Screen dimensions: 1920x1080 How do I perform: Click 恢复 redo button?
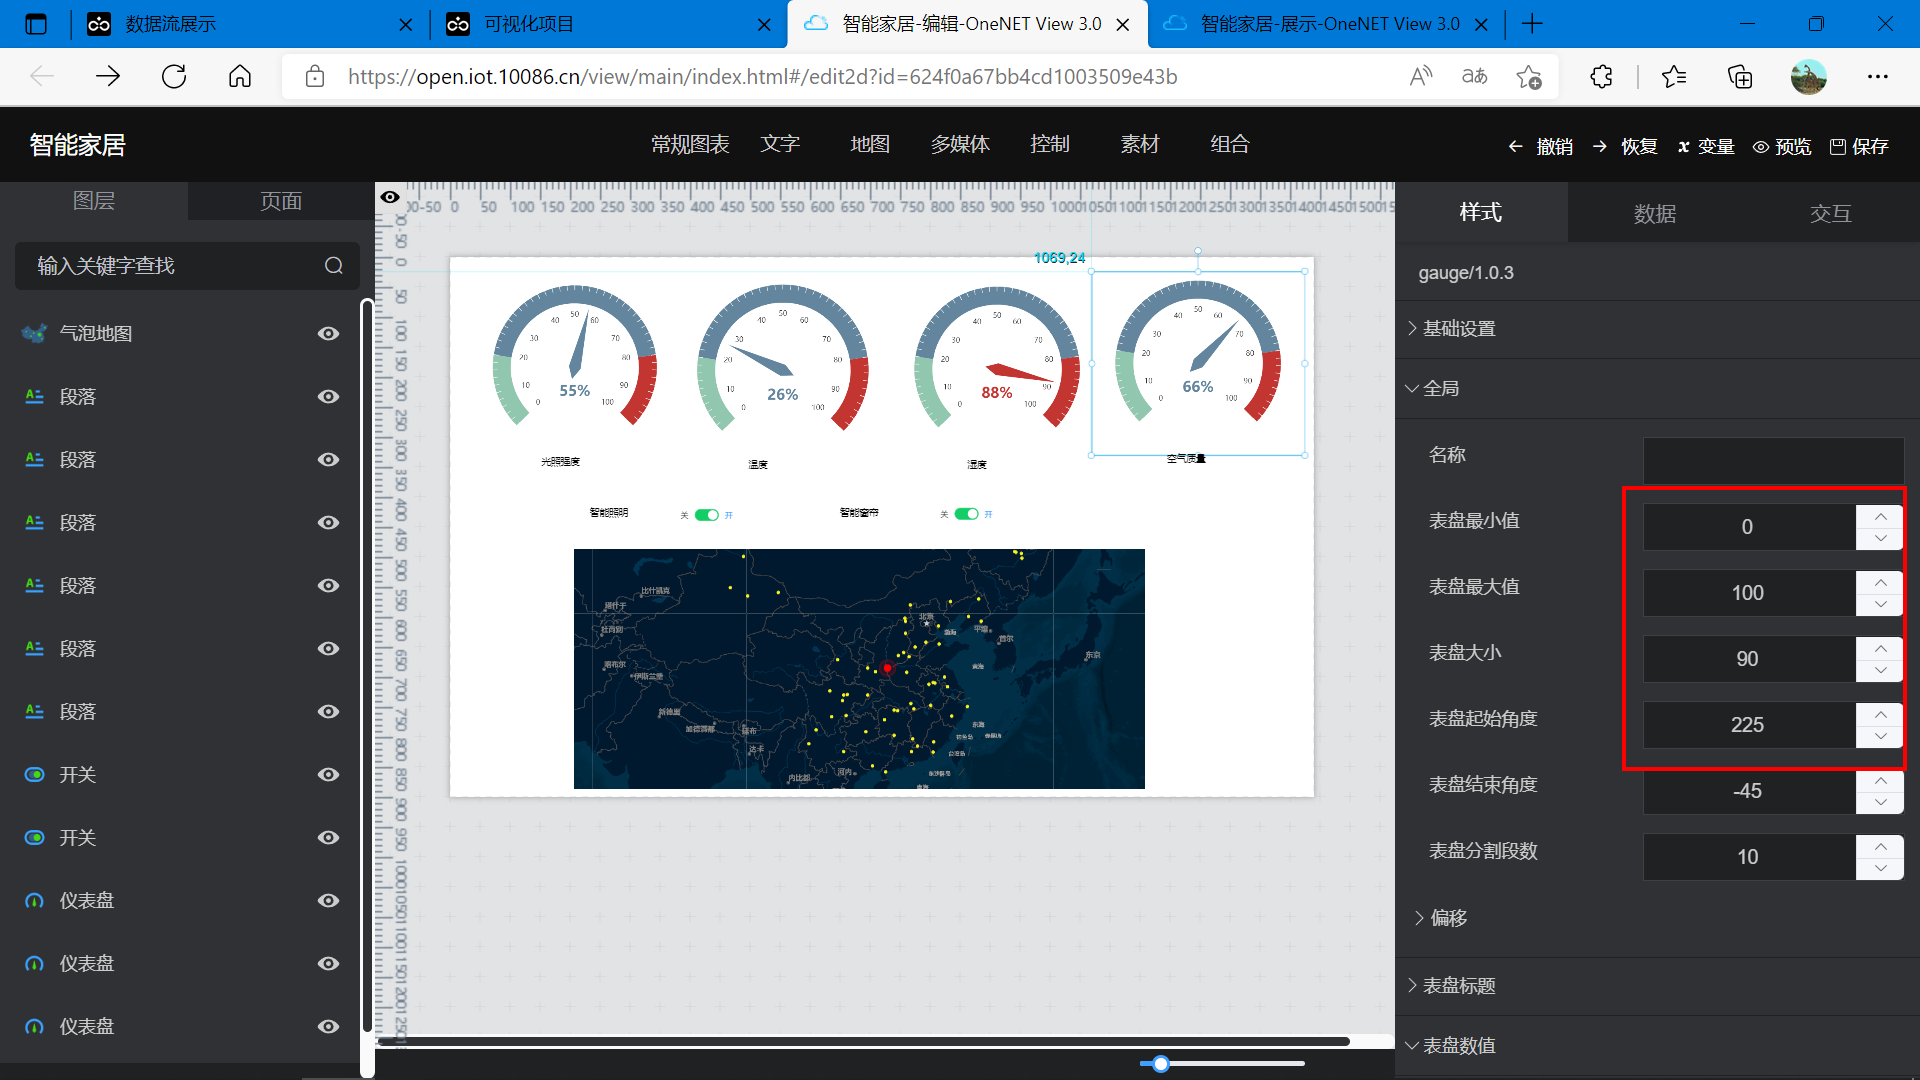click(1625, 147)
